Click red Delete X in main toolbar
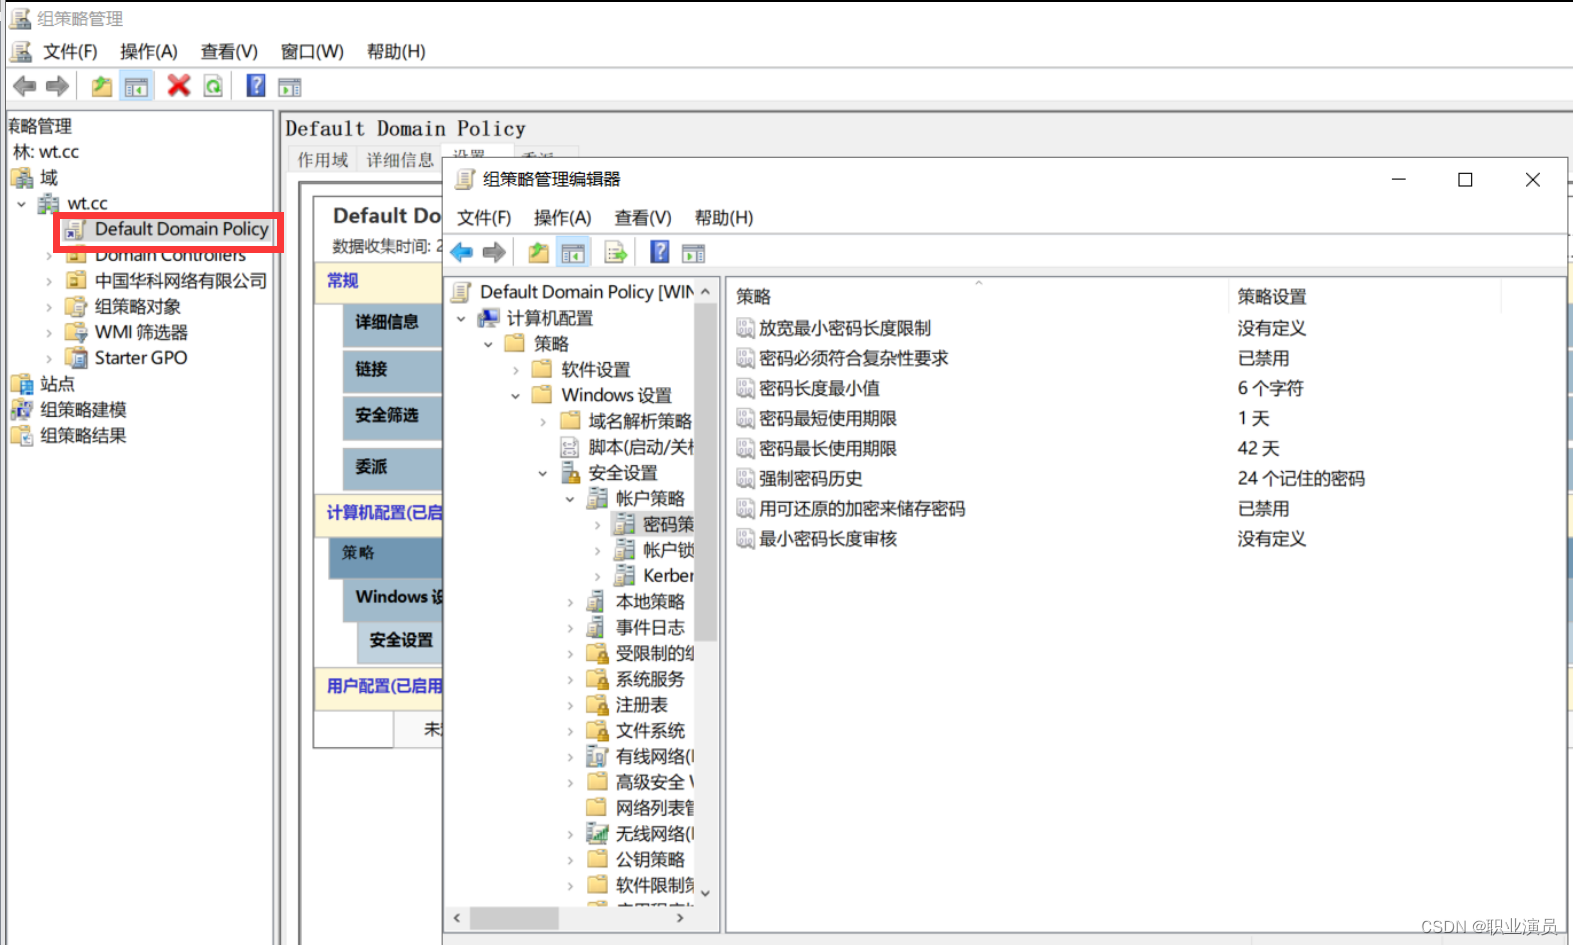1573x945 pixels. click(x=179, y=86)
